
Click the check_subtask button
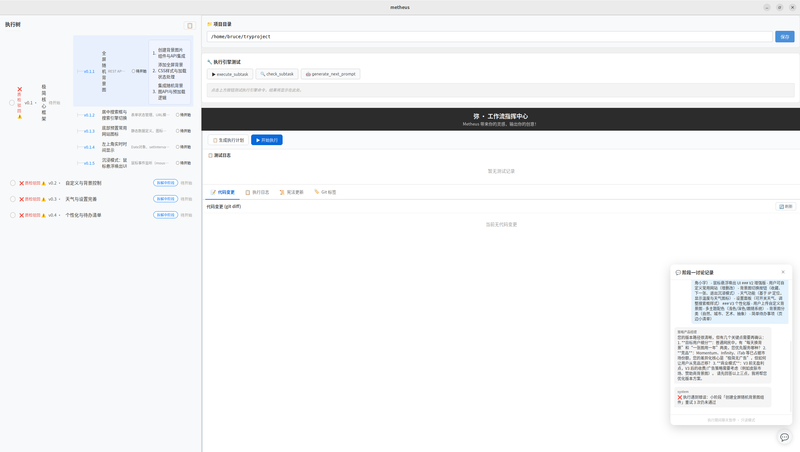pyautogui.click(x=277, y=74)
